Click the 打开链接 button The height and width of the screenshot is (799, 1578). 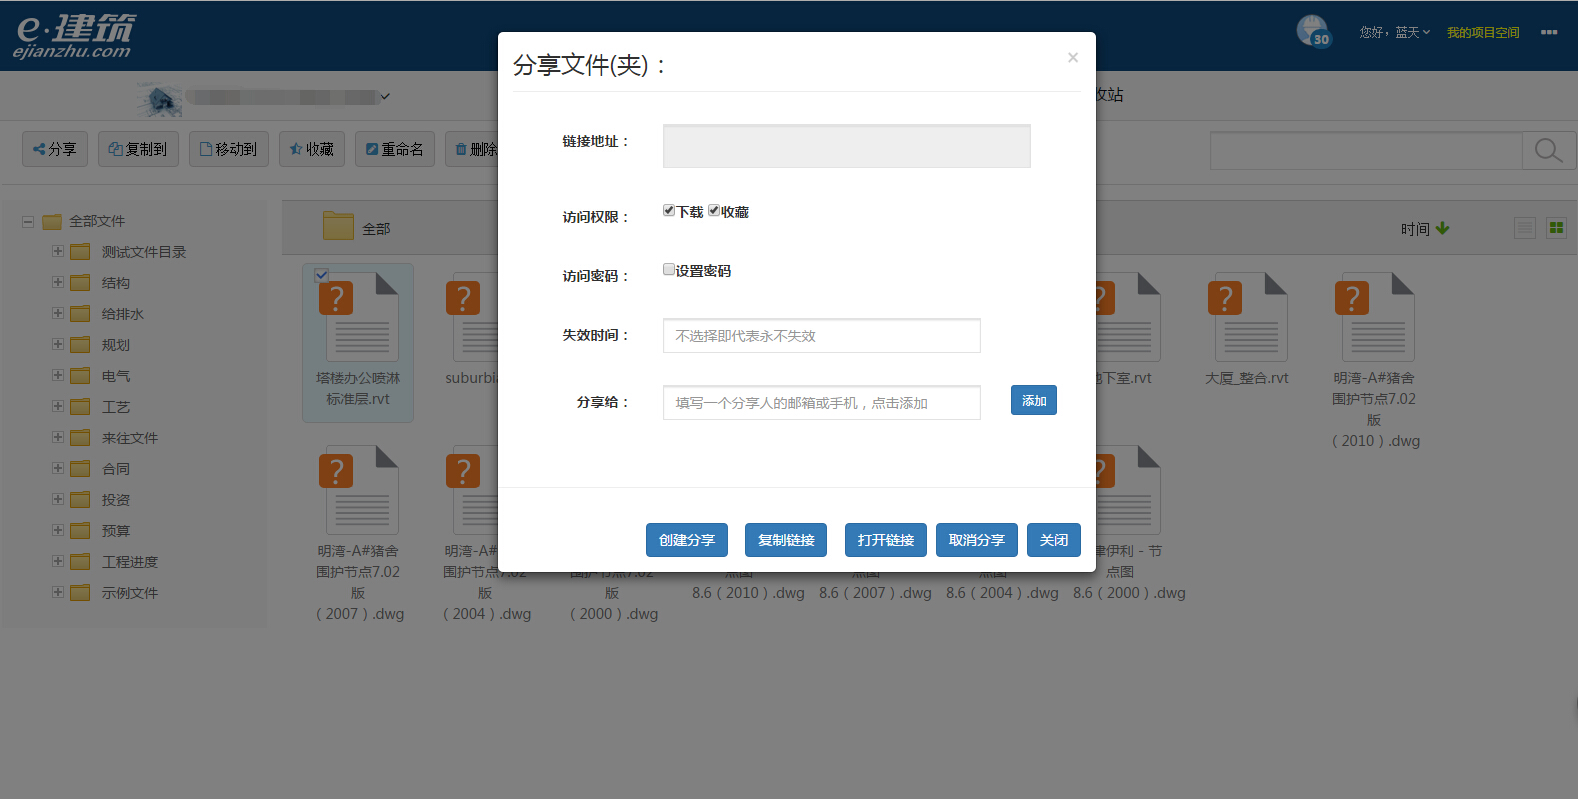coord(886,540)
